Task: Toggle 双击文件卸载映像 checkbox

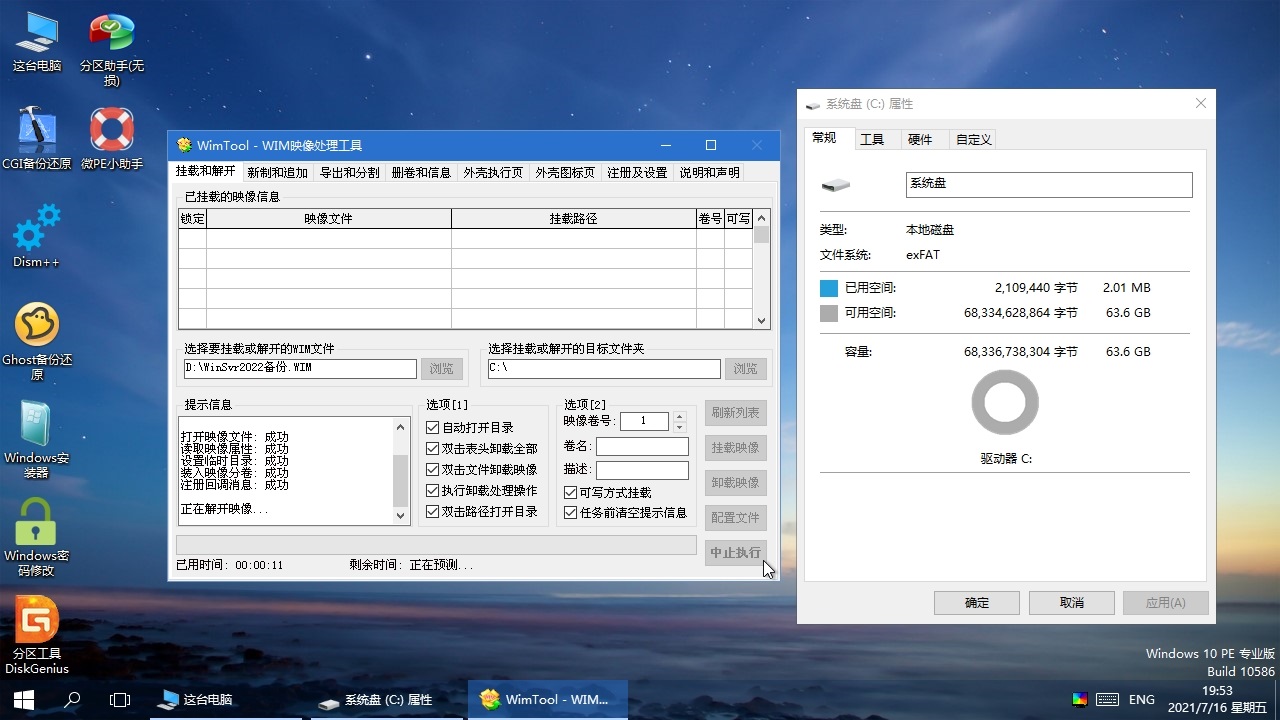Action: [x=433, y=470]
